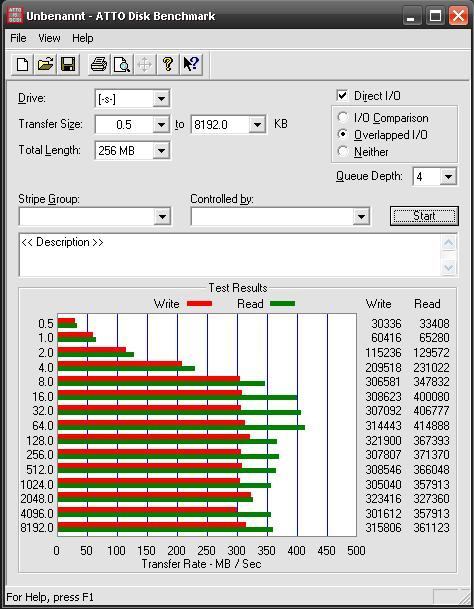474x609 pixels.
Task: Open a saved benchmark file icon
Action: (x=45, y=64)
